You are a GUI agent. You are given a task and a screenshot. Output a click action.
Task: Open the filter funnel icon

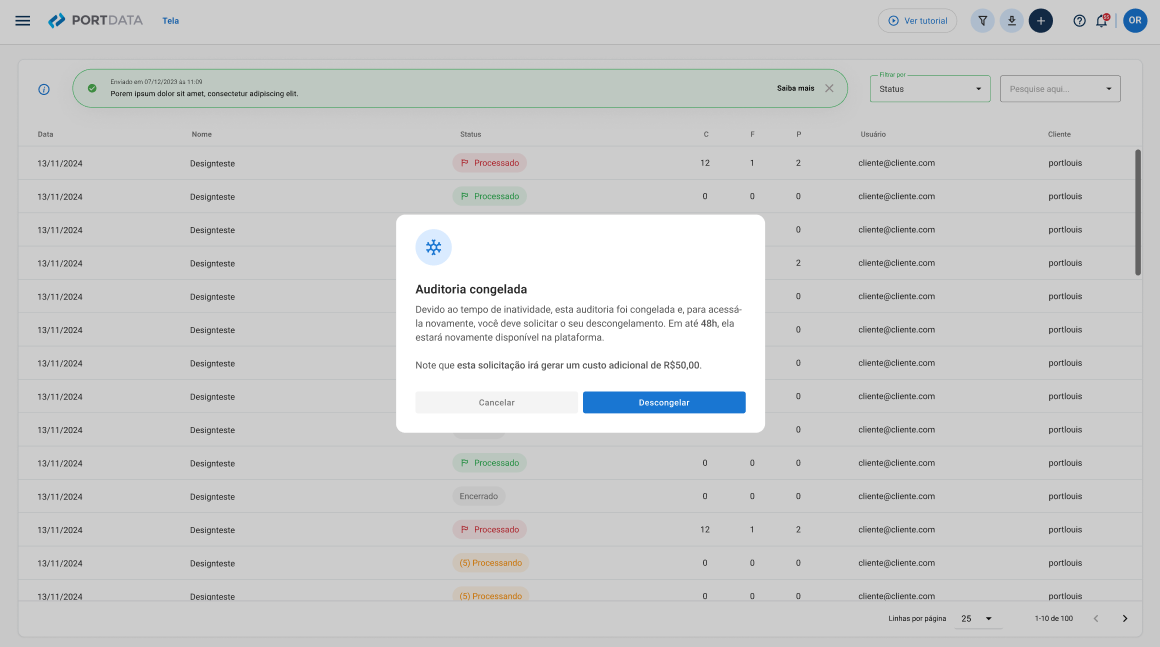pos(983,20)
